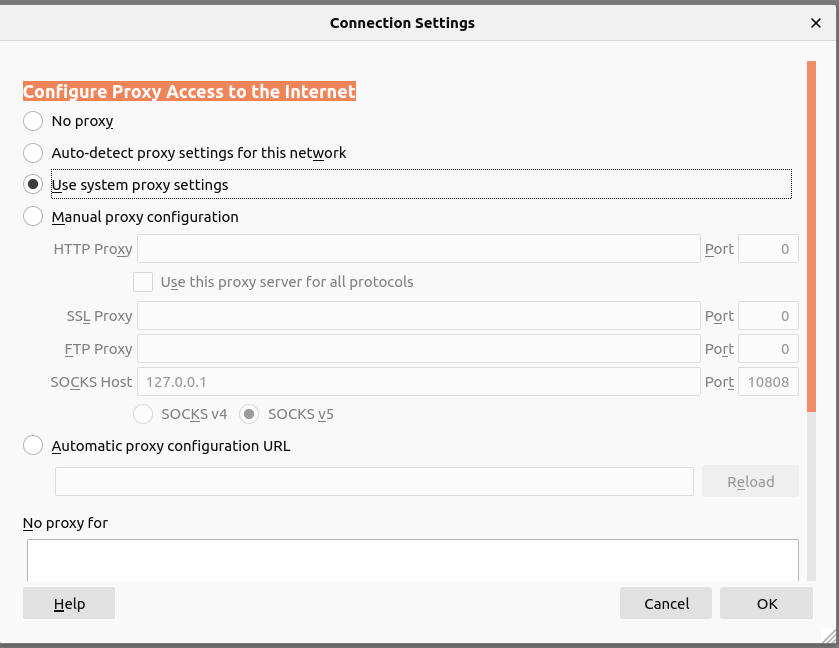Close the Connection Settings dialog
This screenshot has height=648, width=839.
point(816,22)
